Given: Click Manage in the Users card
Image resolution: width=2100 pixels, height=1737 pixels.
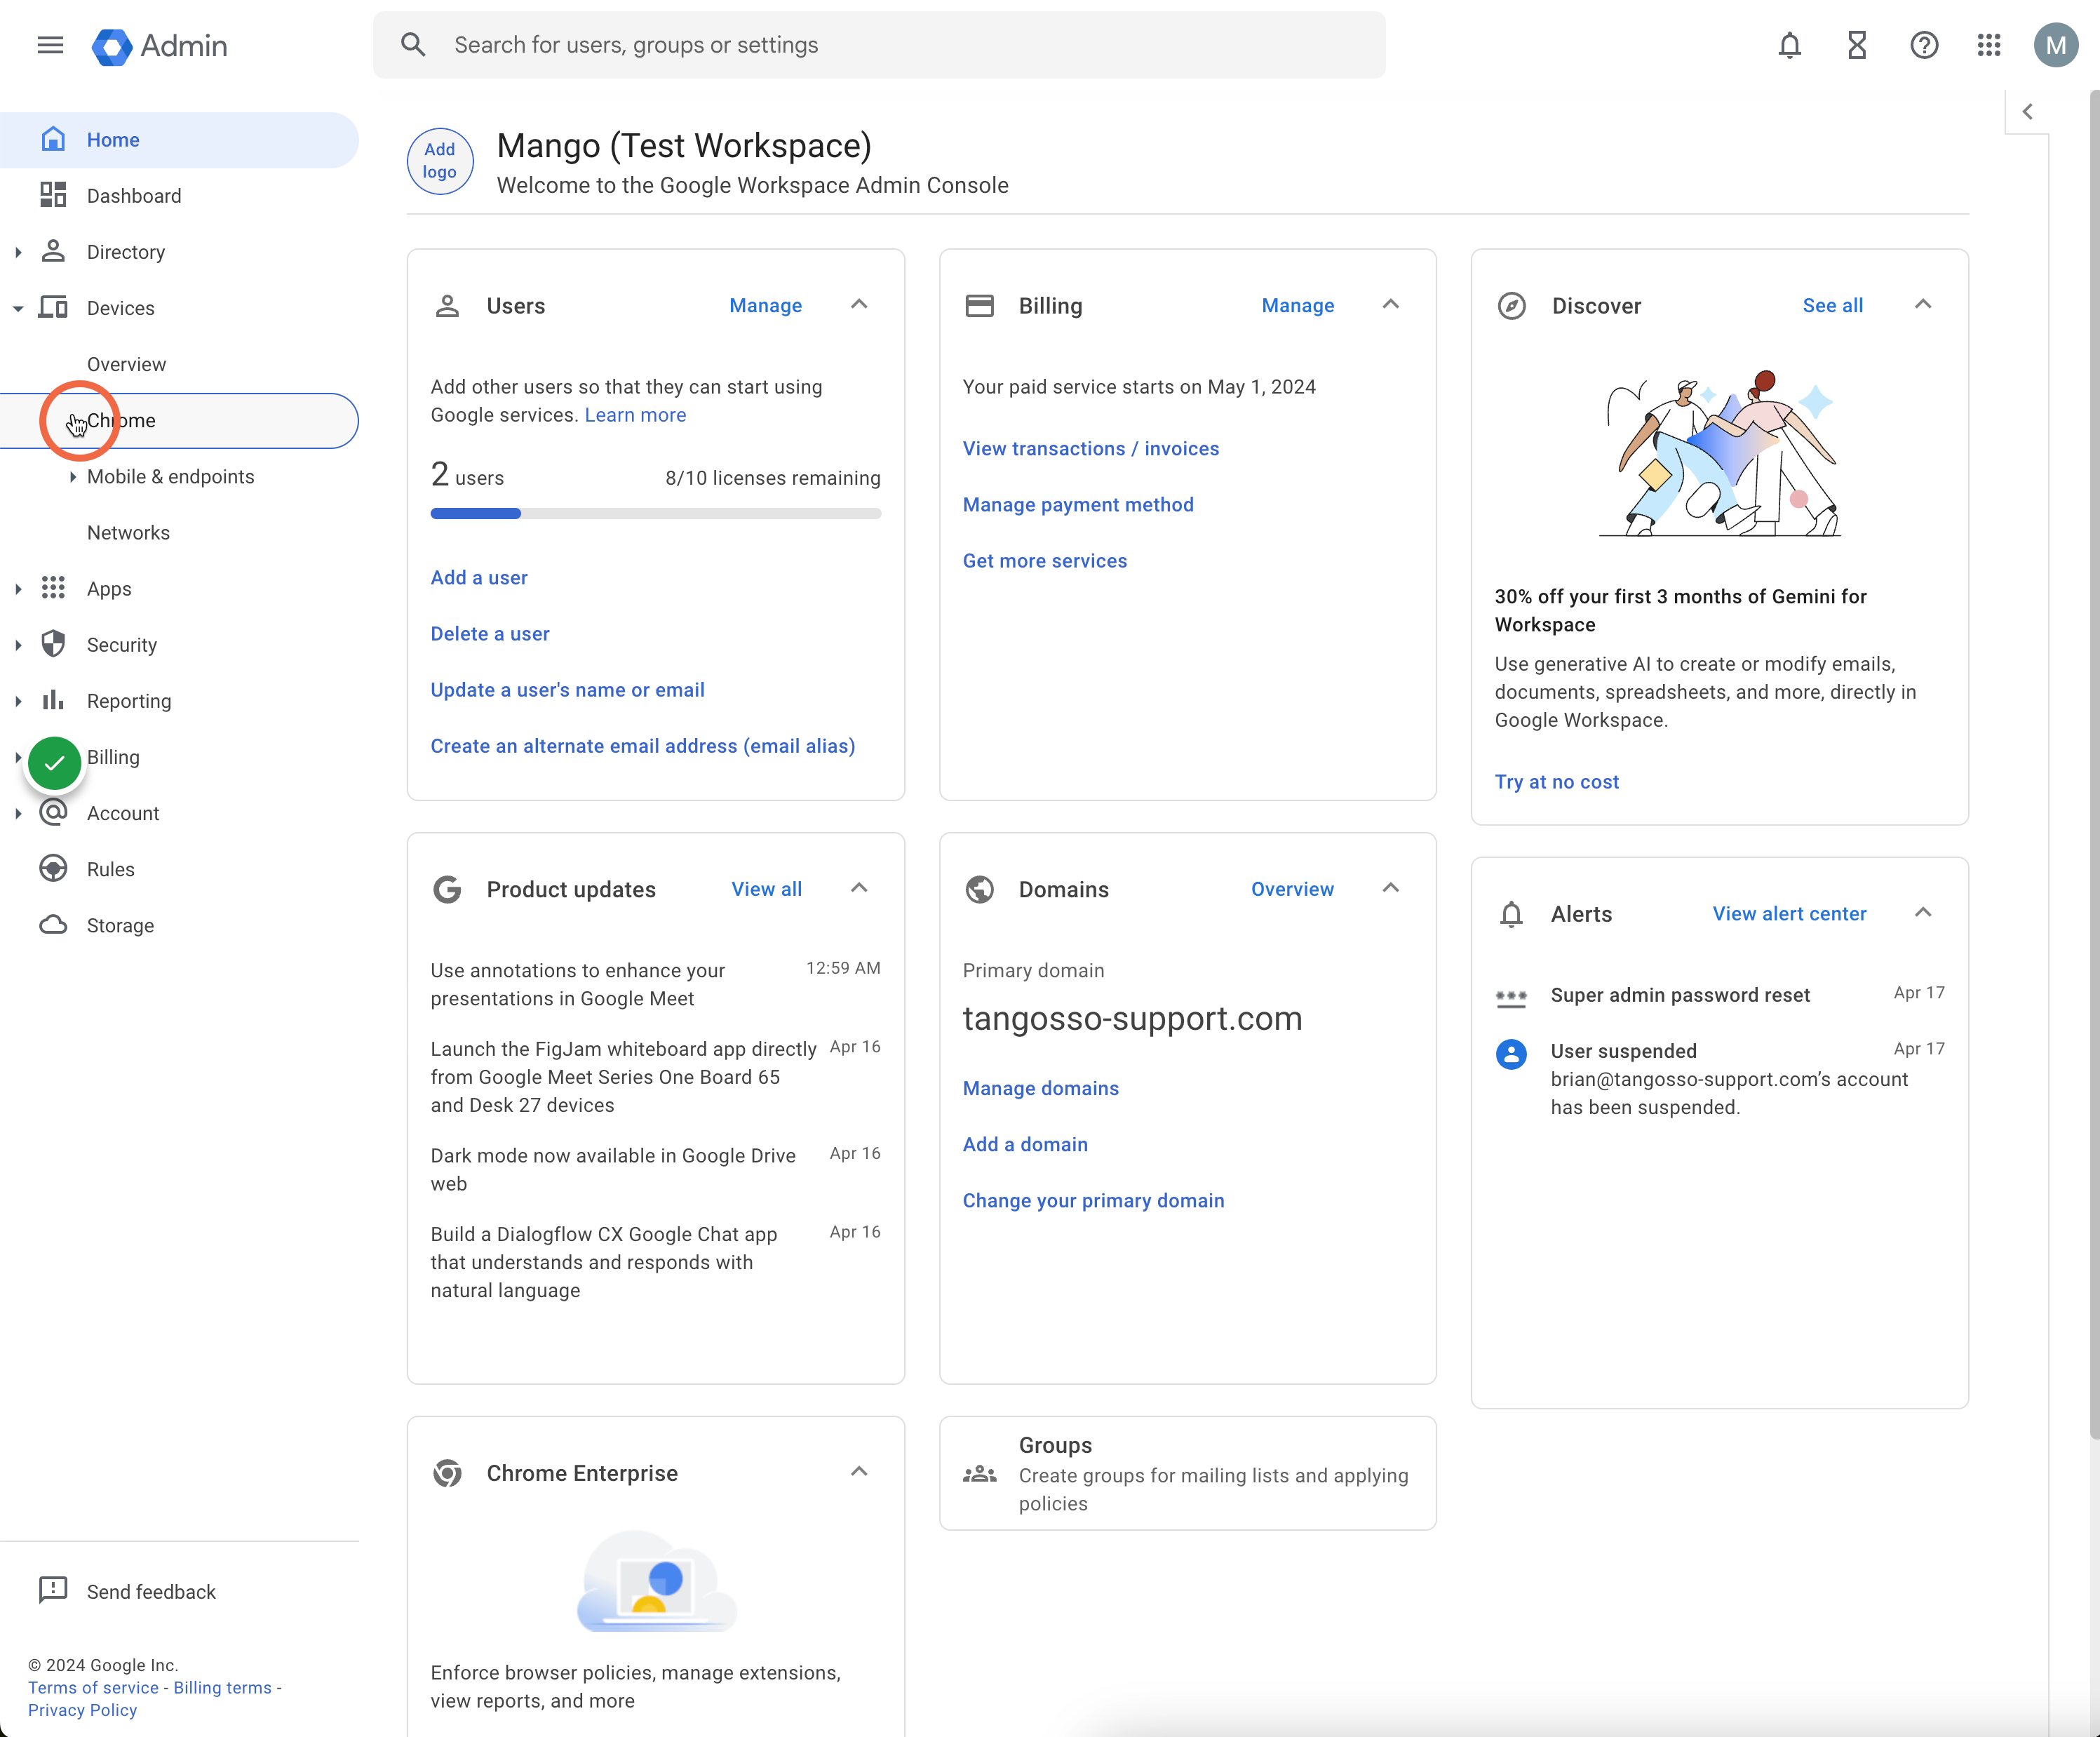Looking at the screenshot, I should [765, 305].
